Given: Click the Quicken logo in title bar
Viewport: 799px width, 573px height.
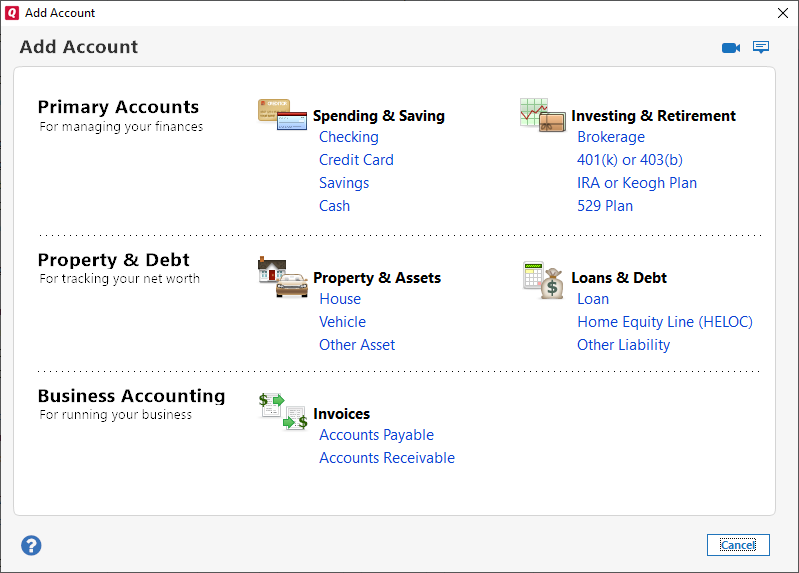Looking at the screenshot, I should click(x=12, y=13).
